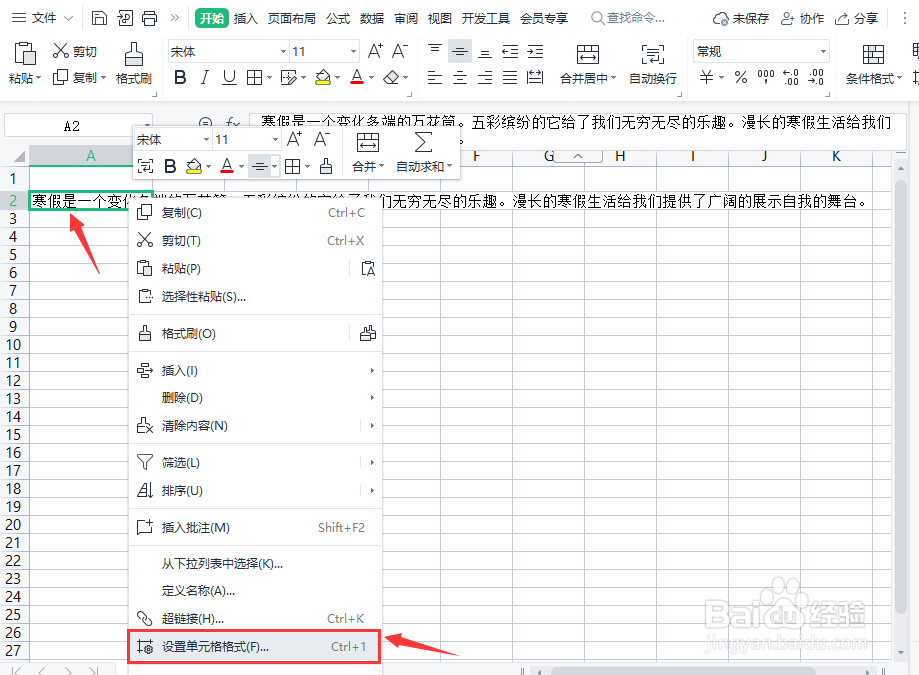Click the 协作 collaboration button
Image resolution: width=919 pixels, height=675 pixels.
pyautogui.click(x=808, y=17)
